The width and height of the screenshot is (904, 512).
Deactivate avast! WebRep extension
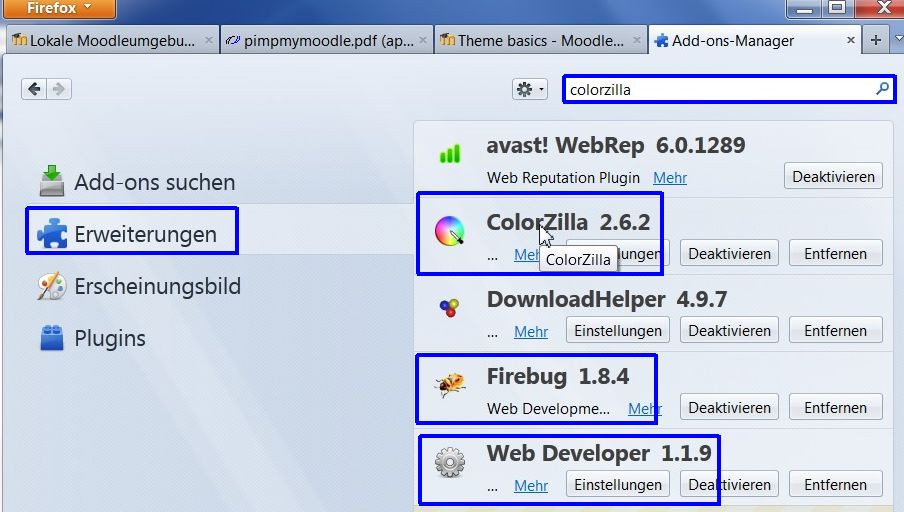833,176
